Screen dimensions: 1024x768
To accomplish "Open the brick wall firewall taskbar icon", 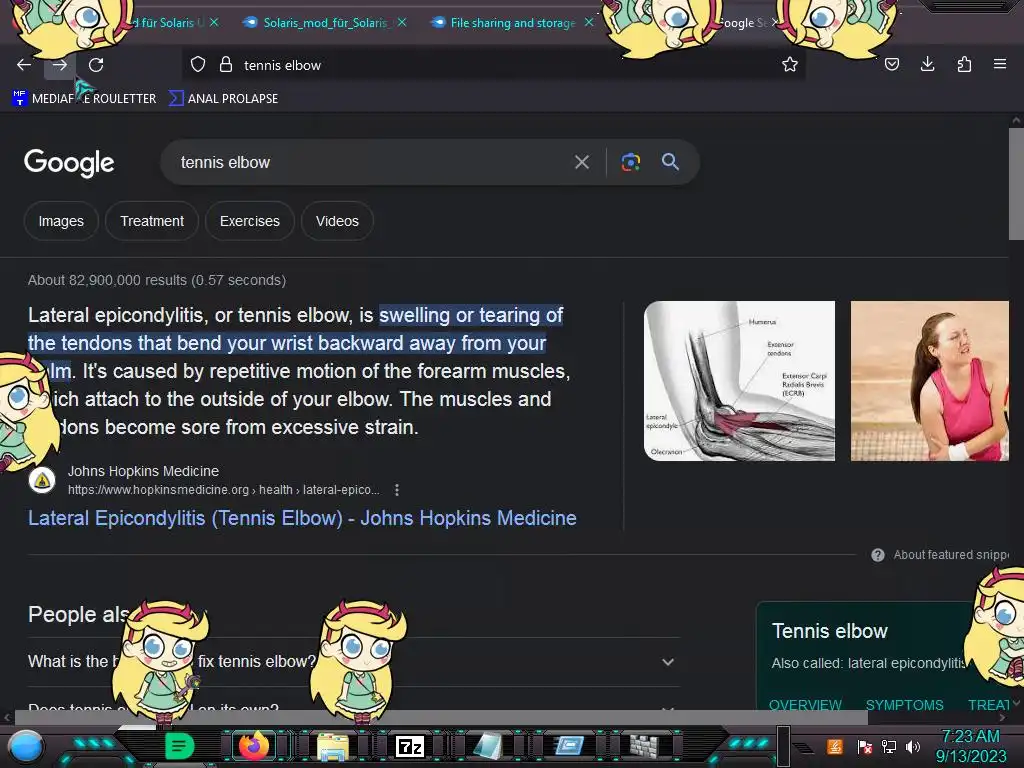I will [x=644, y=746].
